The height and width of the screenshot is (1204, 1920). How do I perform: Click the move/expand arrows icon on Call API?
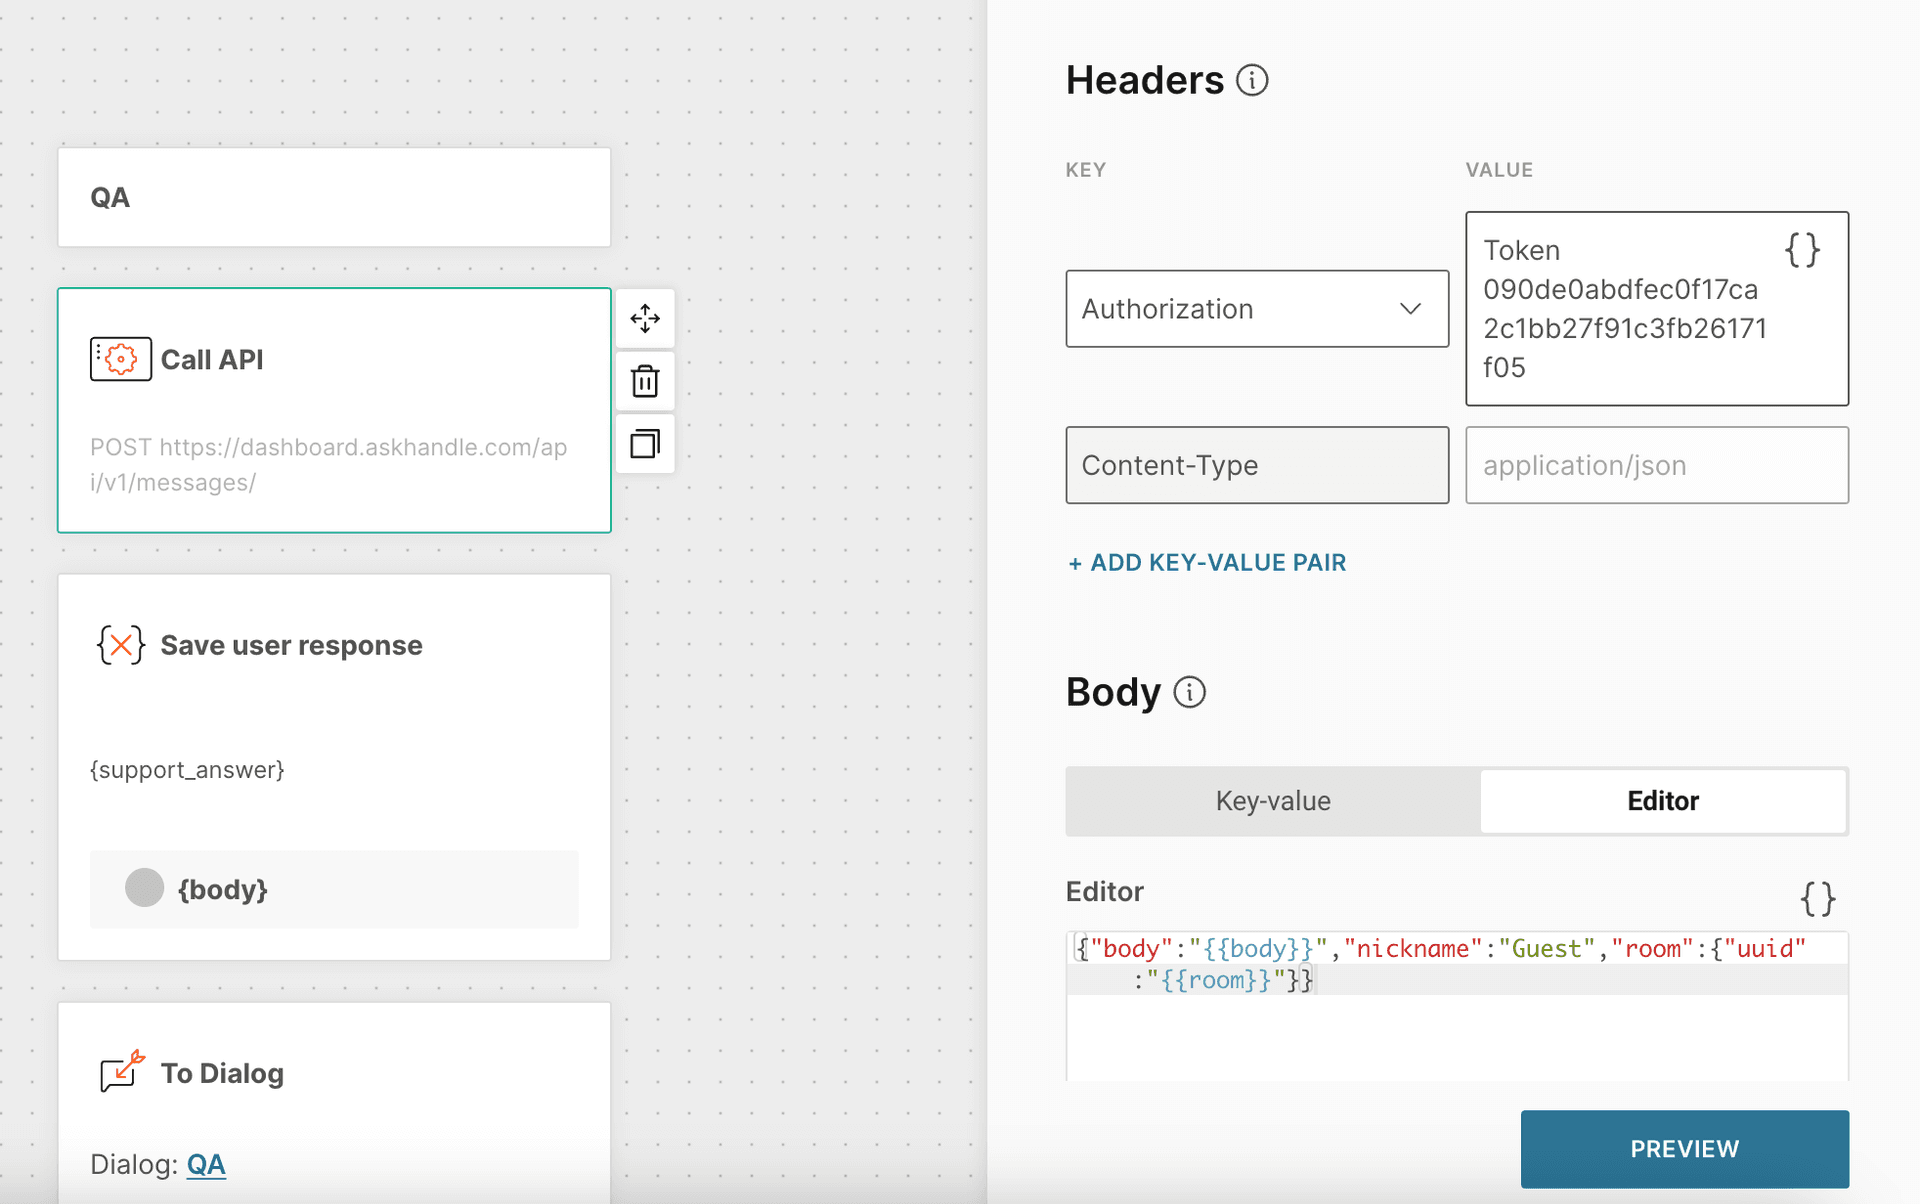644,318
